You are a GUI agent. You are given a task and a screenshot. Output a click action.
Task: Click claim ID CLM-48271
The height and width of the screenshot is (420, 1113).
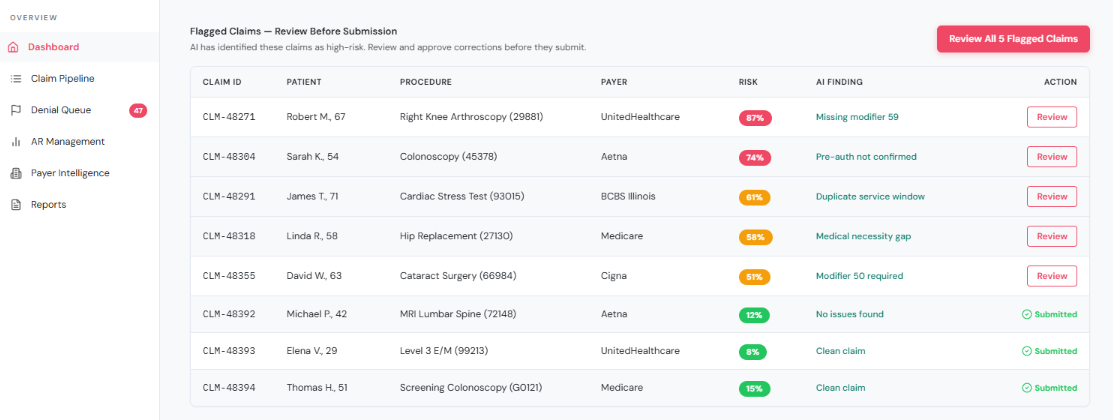click(x=229, y=117)
